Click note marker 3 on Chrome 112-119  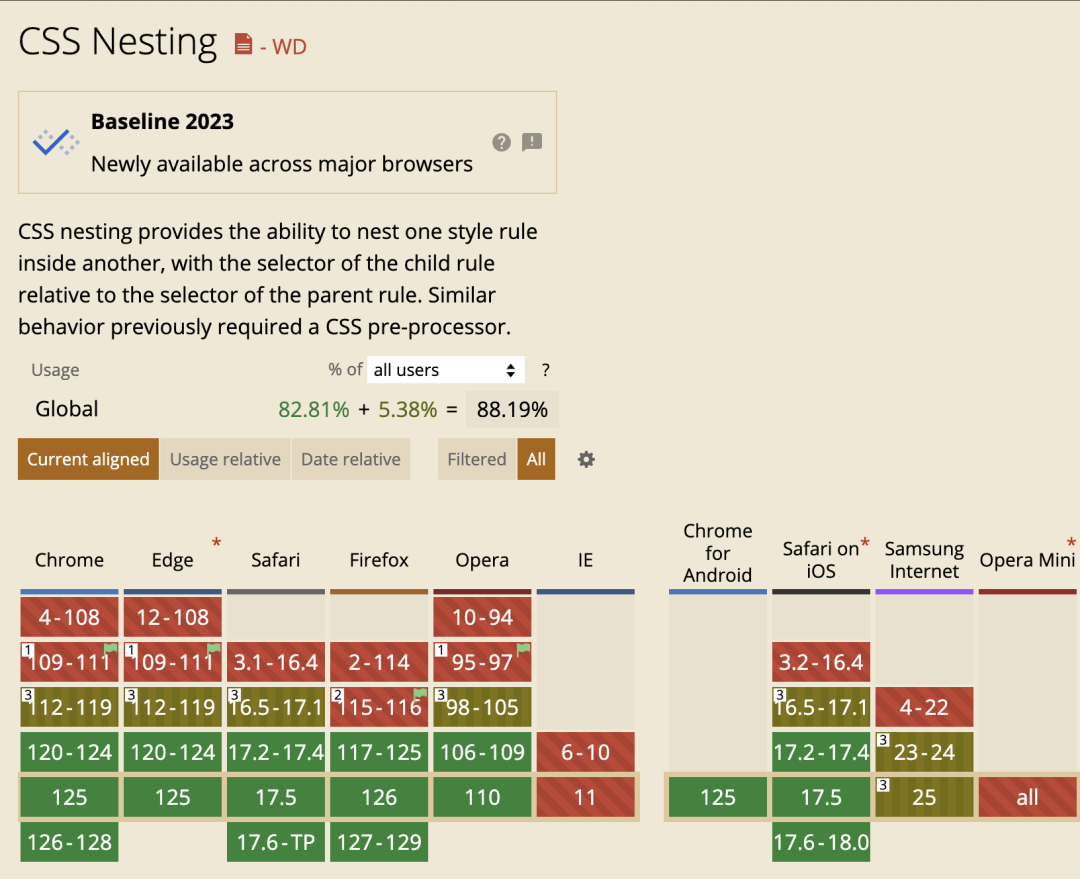pyautogui.click(x=28, y=694)
